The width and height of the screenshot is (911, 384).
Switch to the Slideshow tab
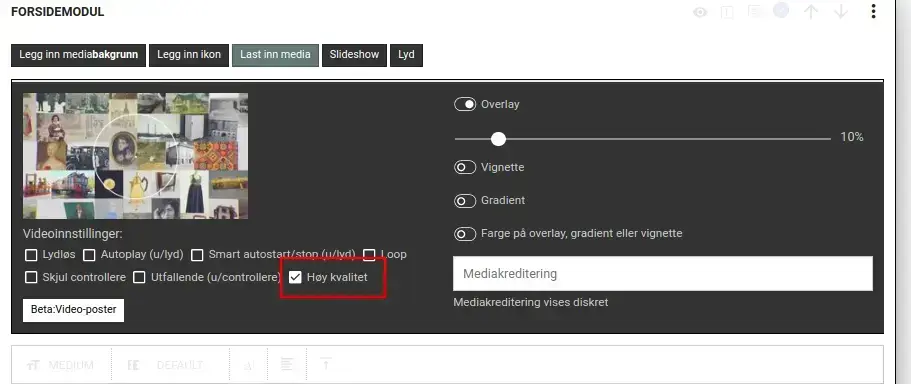(x=354, y=55)
